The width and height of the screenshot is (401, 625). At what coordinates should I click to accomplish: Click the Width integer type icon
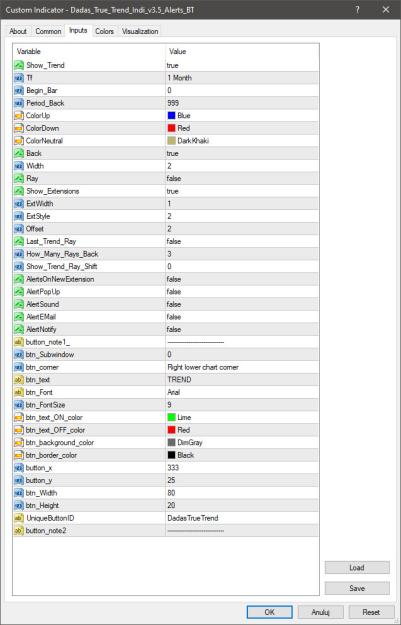[x=19, y=166]
